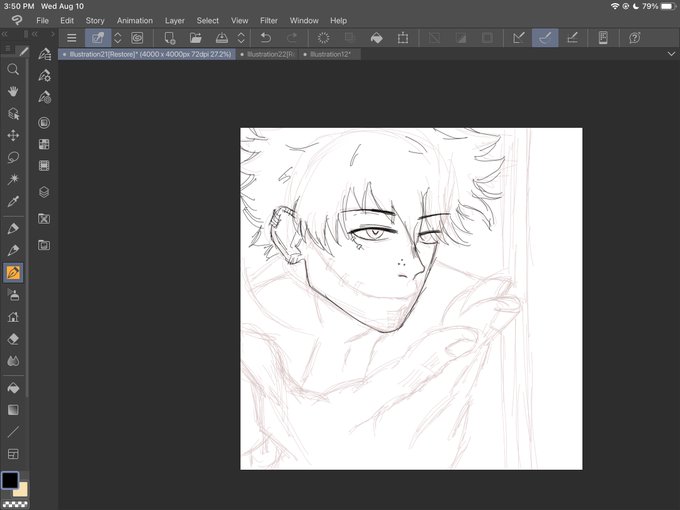
Task: Toggle highlighted Snap to Special Ruler
Action: click(545, 38)
